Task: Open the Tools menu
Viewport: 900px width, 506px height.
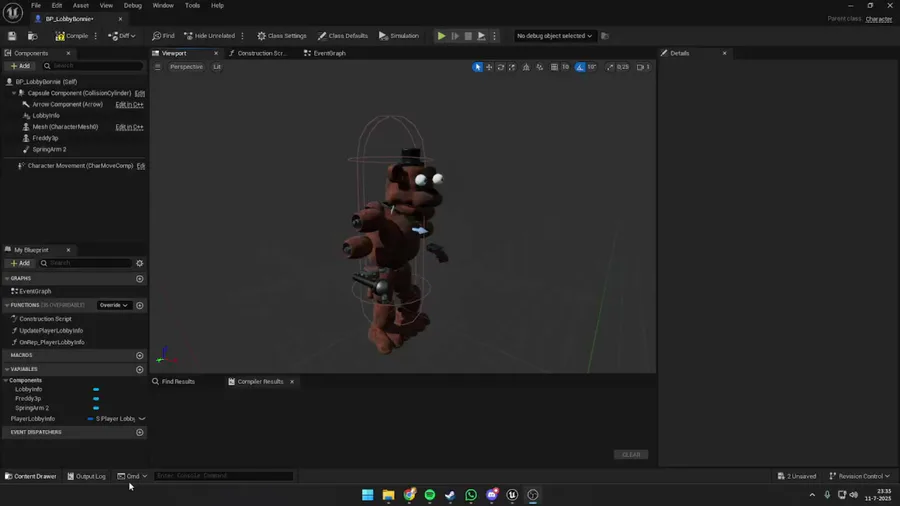Action: [192, 5]
